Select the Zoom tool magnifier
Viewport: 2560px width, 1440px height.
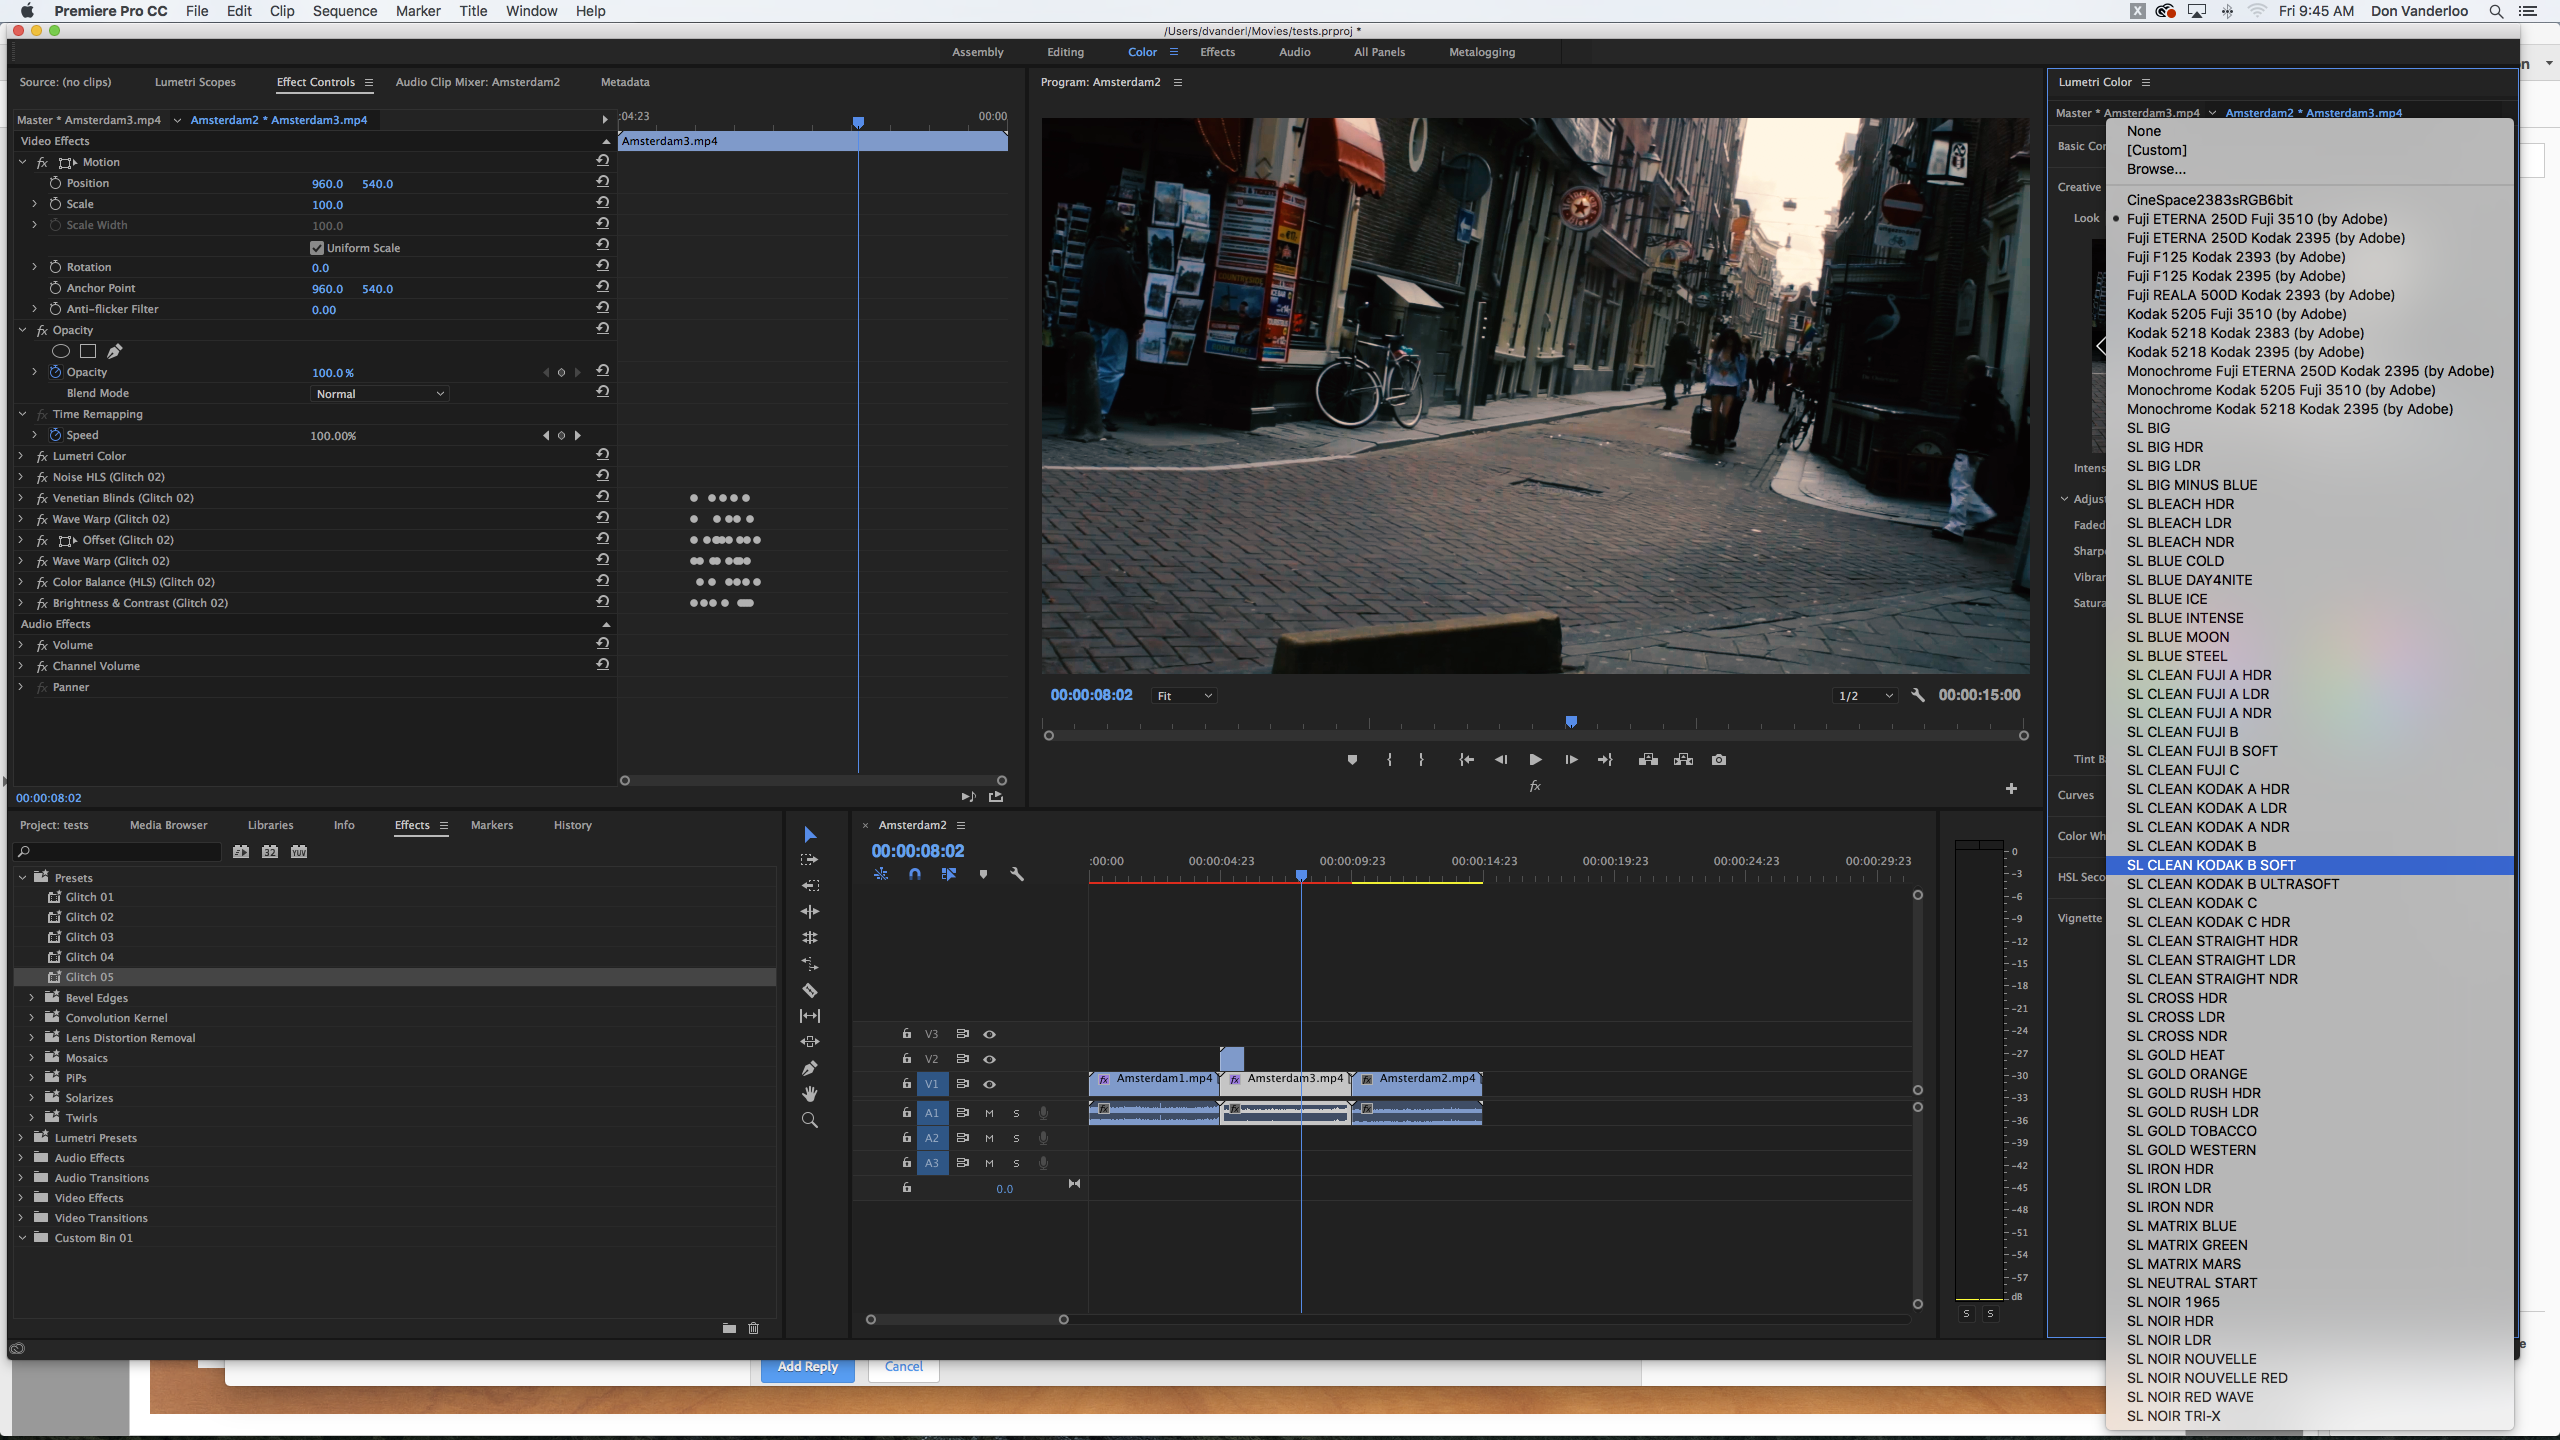click(x=810, y=1120)
